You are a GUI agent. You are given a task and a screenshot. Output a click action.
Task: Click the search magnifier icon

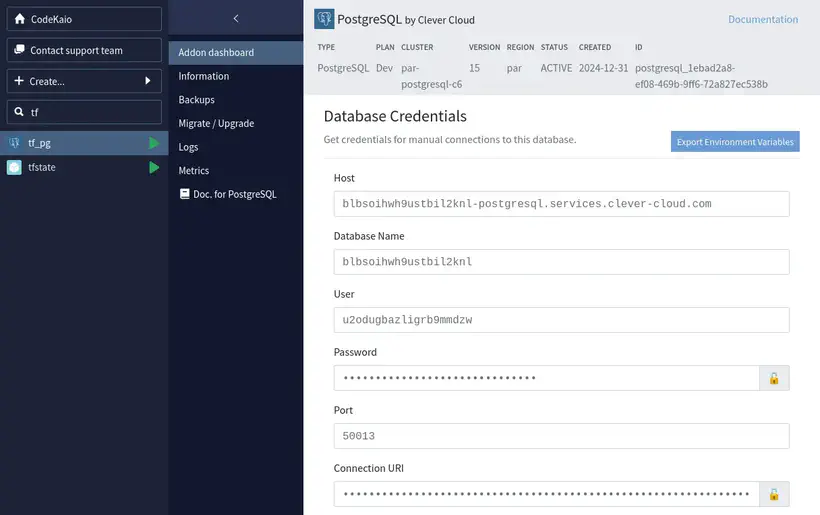[x=19, y=112]
